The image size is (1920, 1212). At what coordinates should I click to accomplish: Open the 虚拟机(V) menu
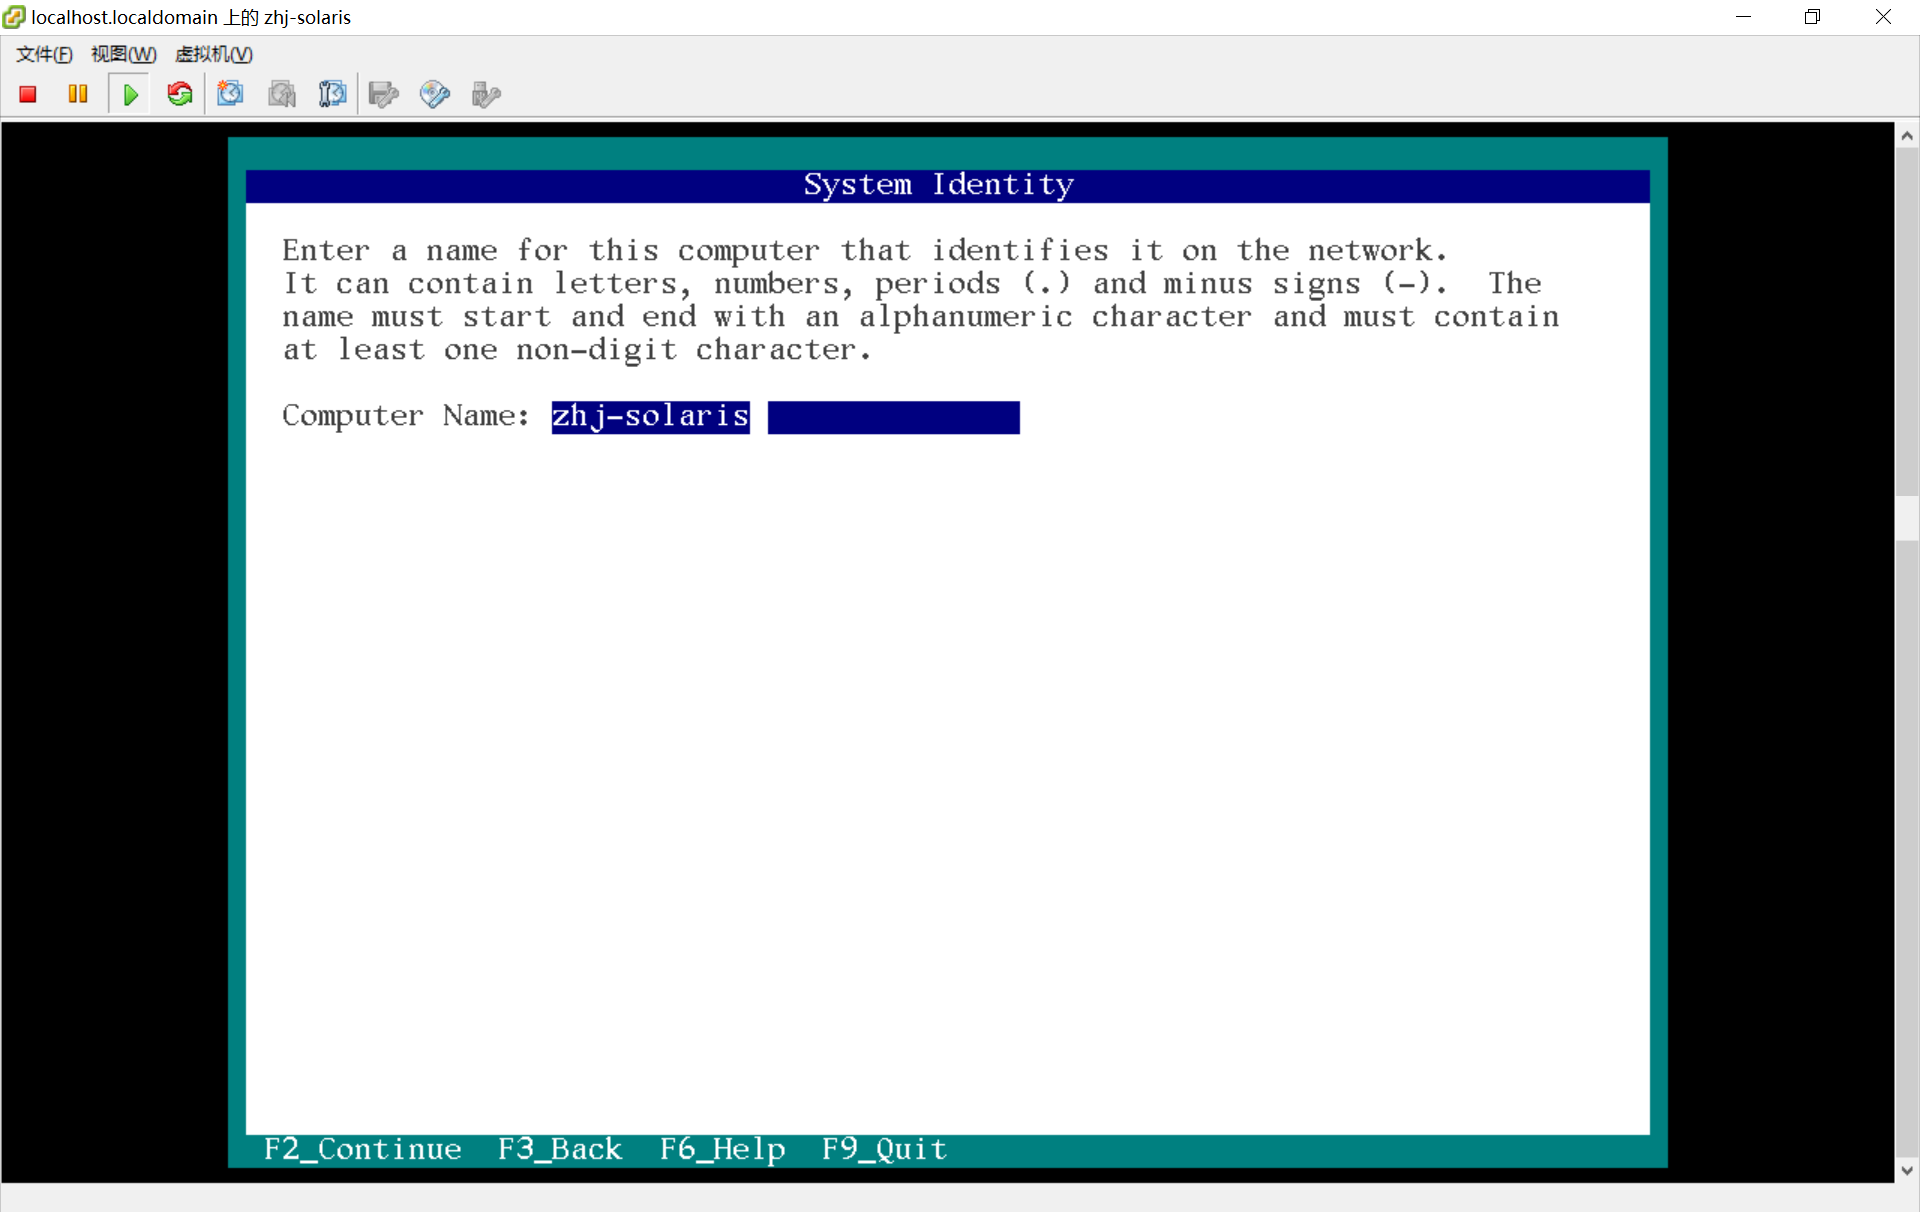coord(213,54)
